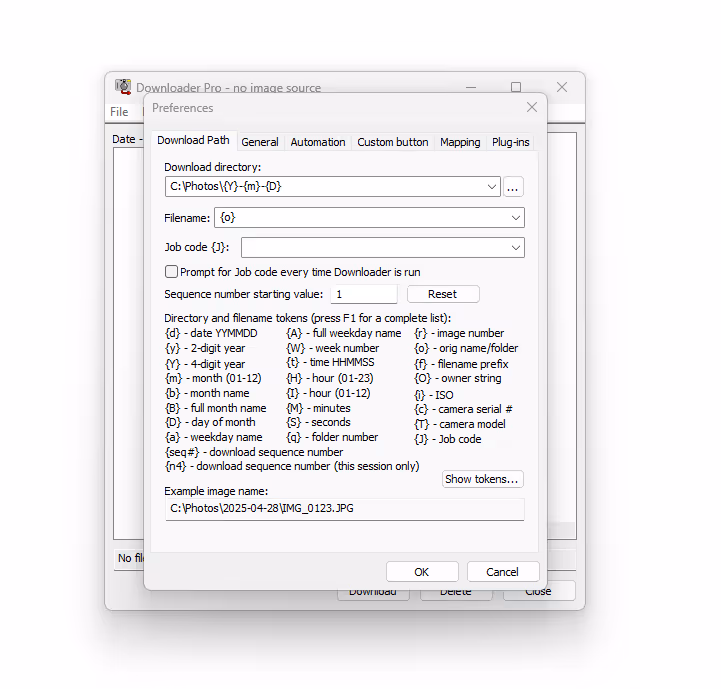
Task: Click the '{t} - time HHMMSS' token text
Action: [x=330, y=362]
